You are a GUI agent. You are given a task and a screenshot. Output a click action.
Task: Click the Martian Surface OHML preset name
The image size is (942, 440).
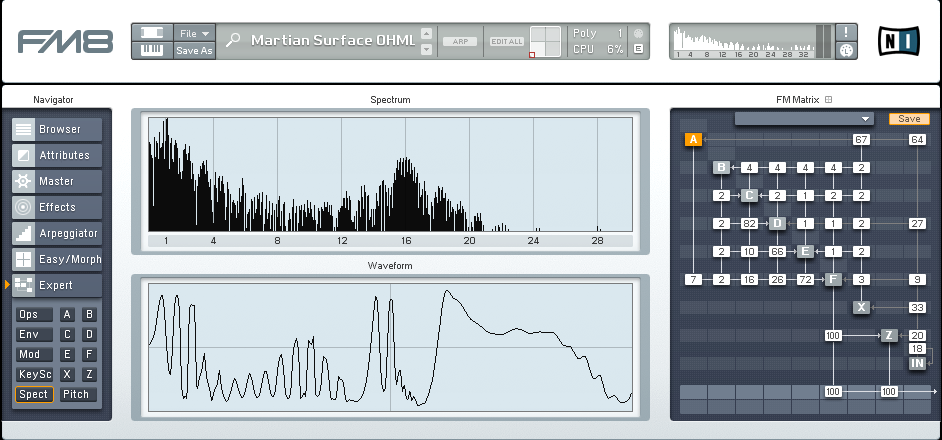(x=333, y=40)
